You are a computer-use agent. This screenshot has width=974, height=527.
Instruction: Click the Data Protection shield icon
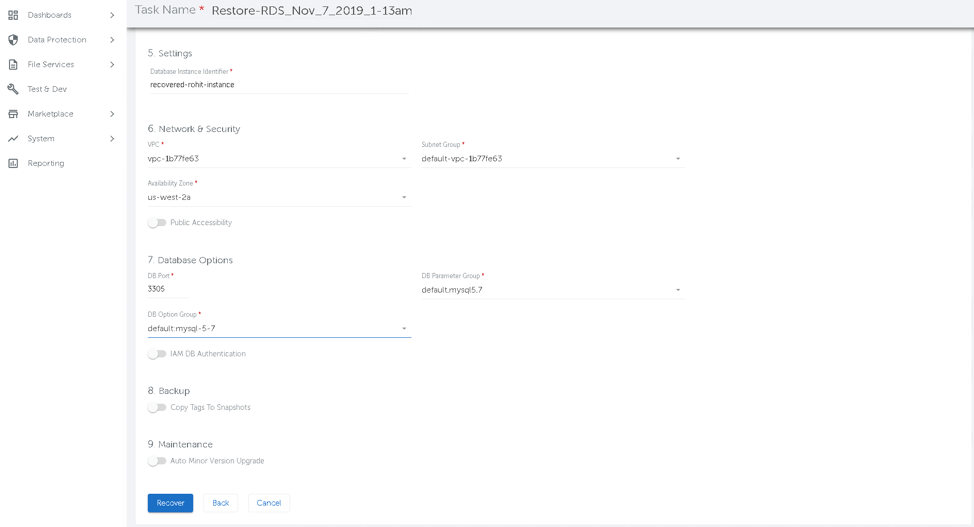pyautogui.click(x=13, y=40)
